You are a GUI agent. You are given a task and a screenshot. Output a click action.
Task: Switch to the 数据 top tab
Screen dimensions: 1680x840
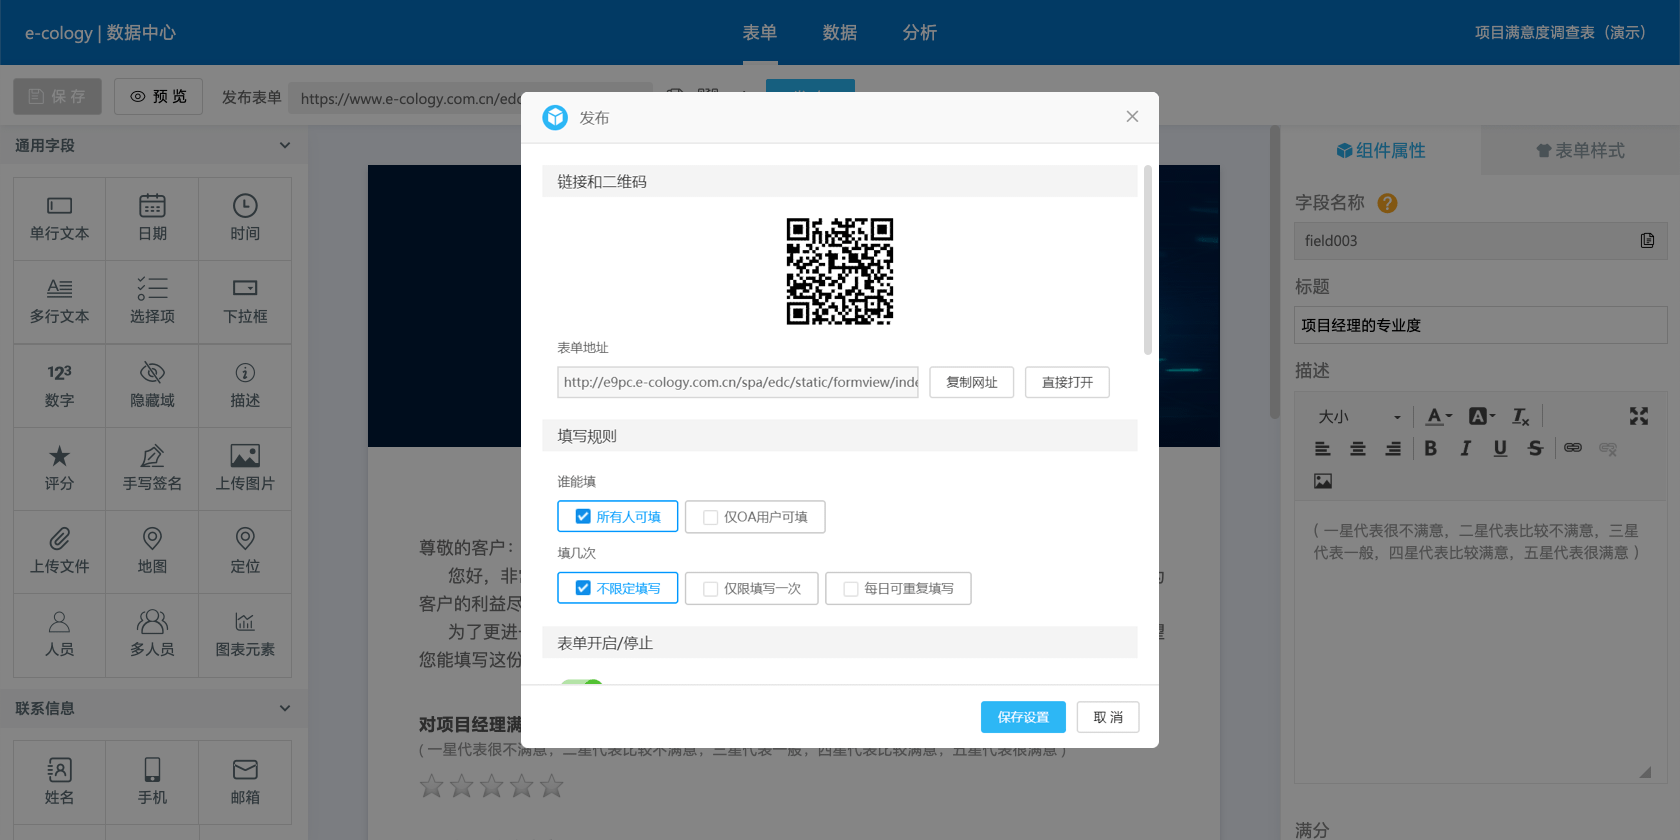[x=840, y=33]
